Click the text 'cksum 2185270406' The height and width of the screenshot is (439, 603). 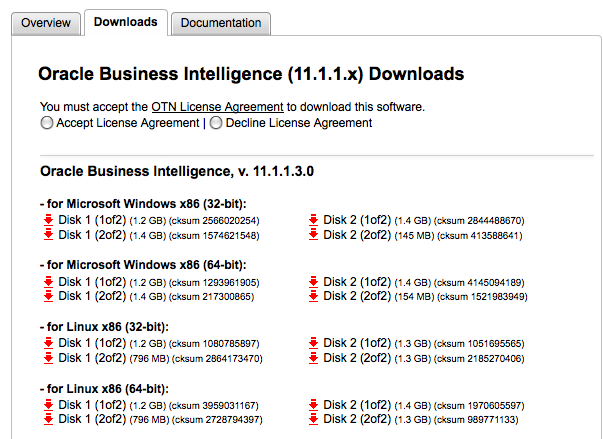point(479,359)
